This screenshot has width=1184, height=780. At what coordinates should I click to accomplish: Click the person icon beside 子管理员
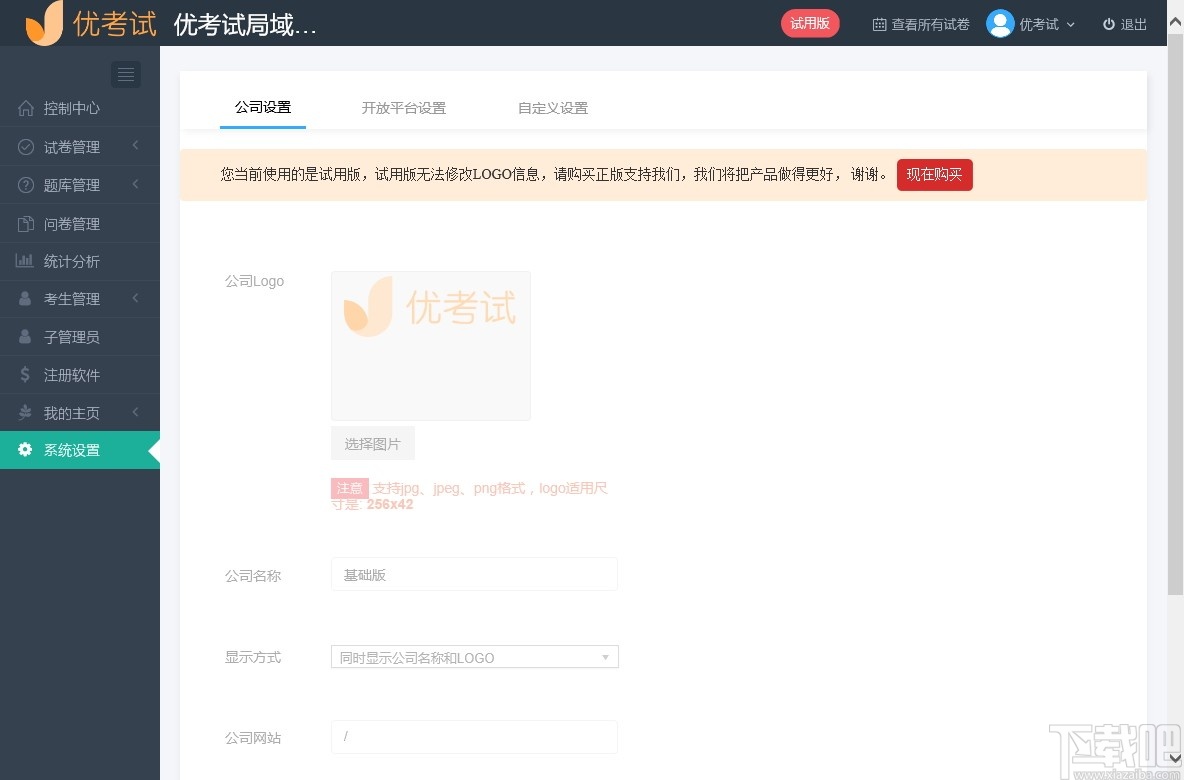pos(25,337)
